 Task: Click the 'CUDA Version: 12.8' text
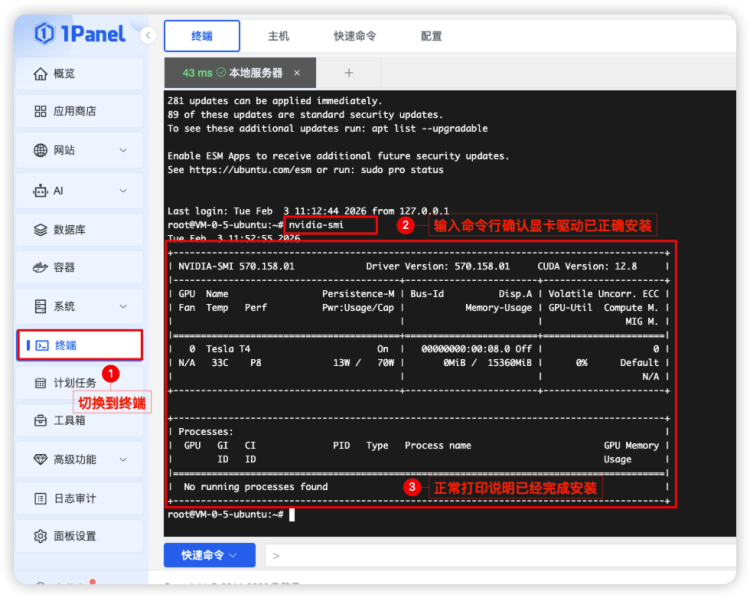[587, 266]
